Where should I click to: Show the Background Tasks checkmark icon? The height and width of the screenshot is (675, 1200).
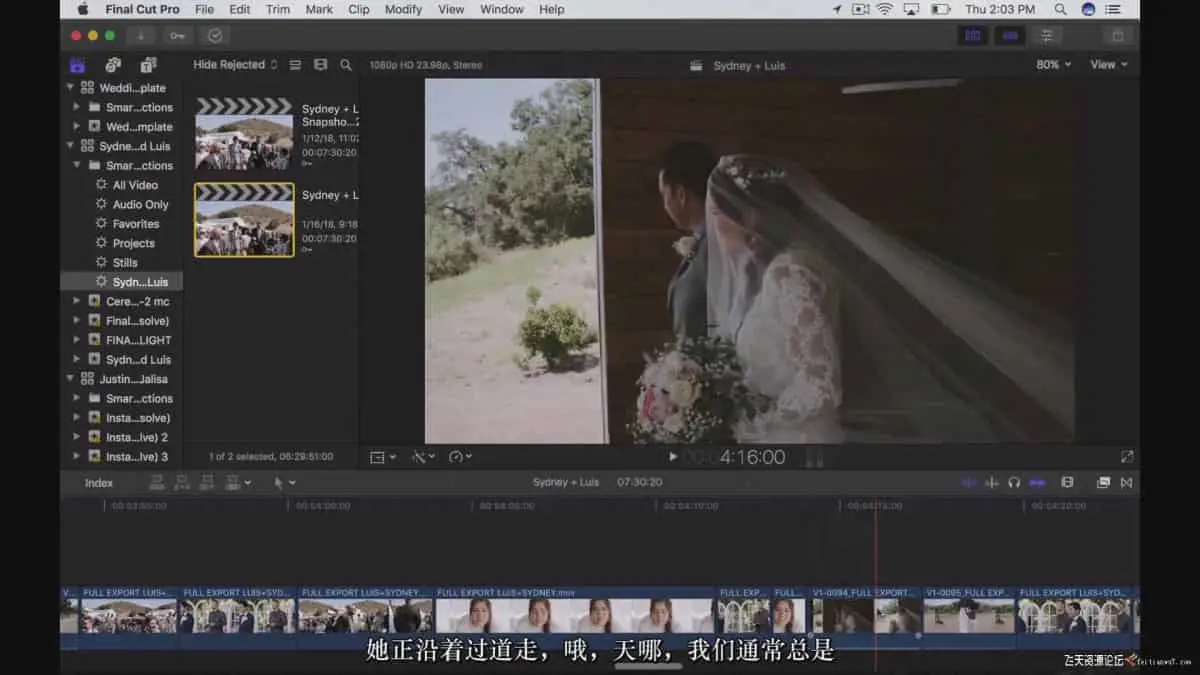pyautogui.click(x=215, y=35)
